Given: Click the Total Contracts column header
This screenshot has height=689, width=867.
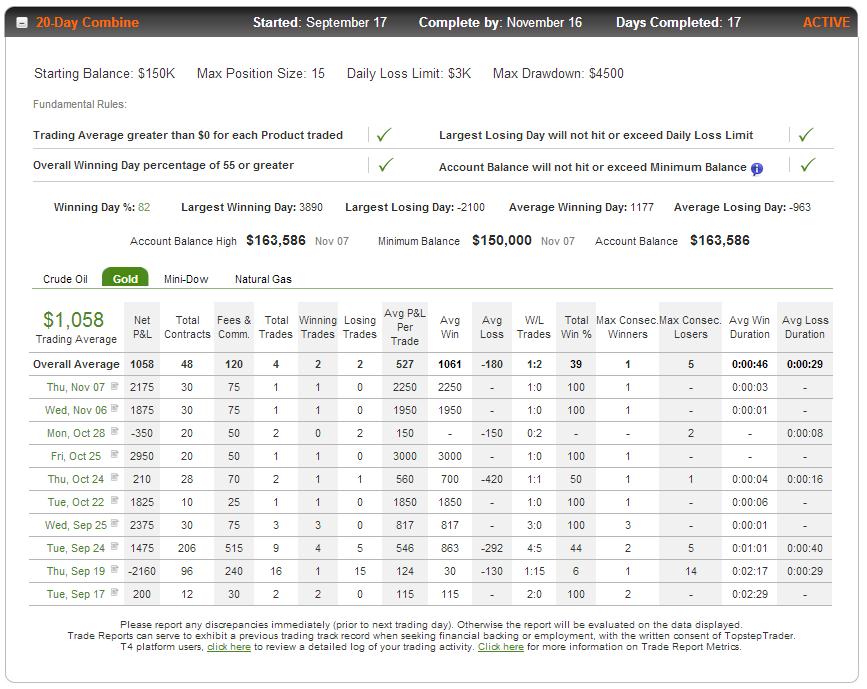Looking at the screenshot, I should point(187,327).
